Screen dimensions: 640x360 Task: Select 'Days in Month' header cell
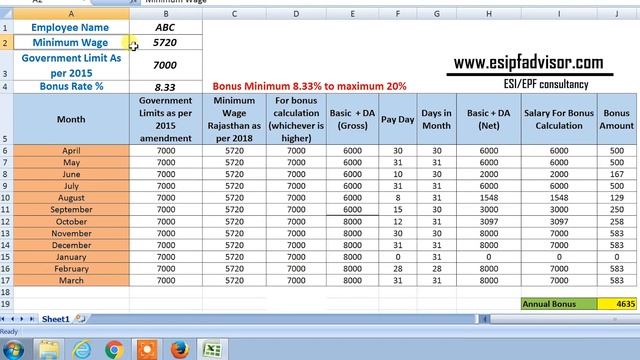(x=437, y=119)
